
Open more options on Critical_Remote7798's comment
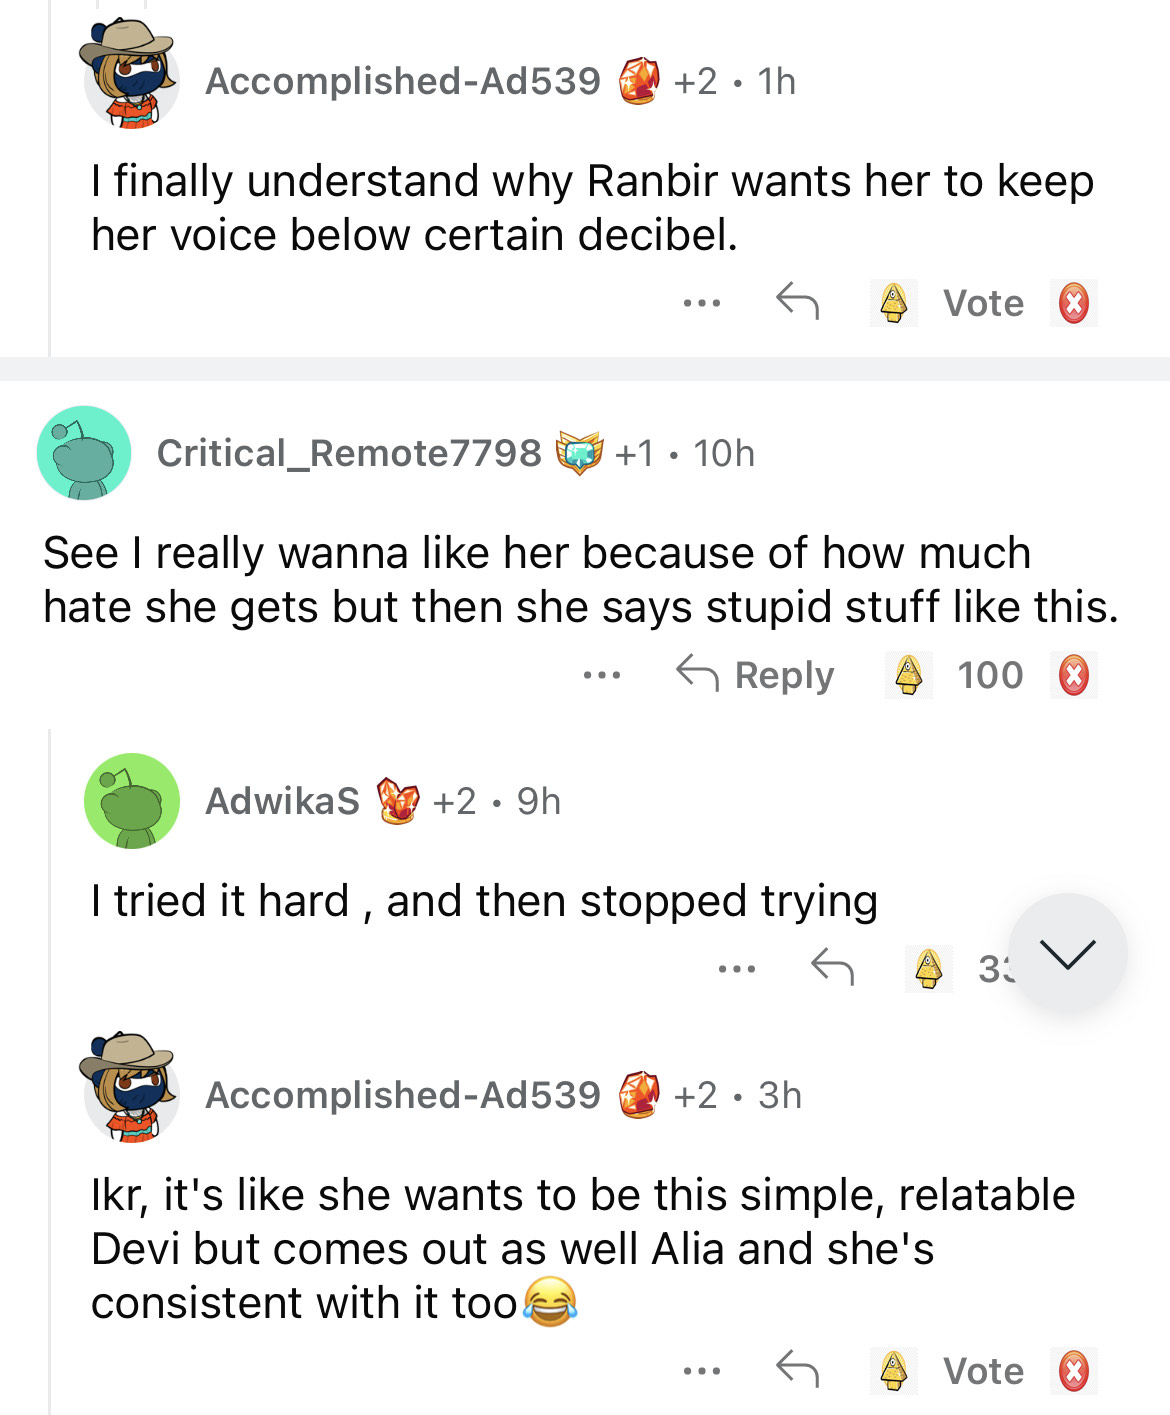pyautogui.click(x=602, y=675)
